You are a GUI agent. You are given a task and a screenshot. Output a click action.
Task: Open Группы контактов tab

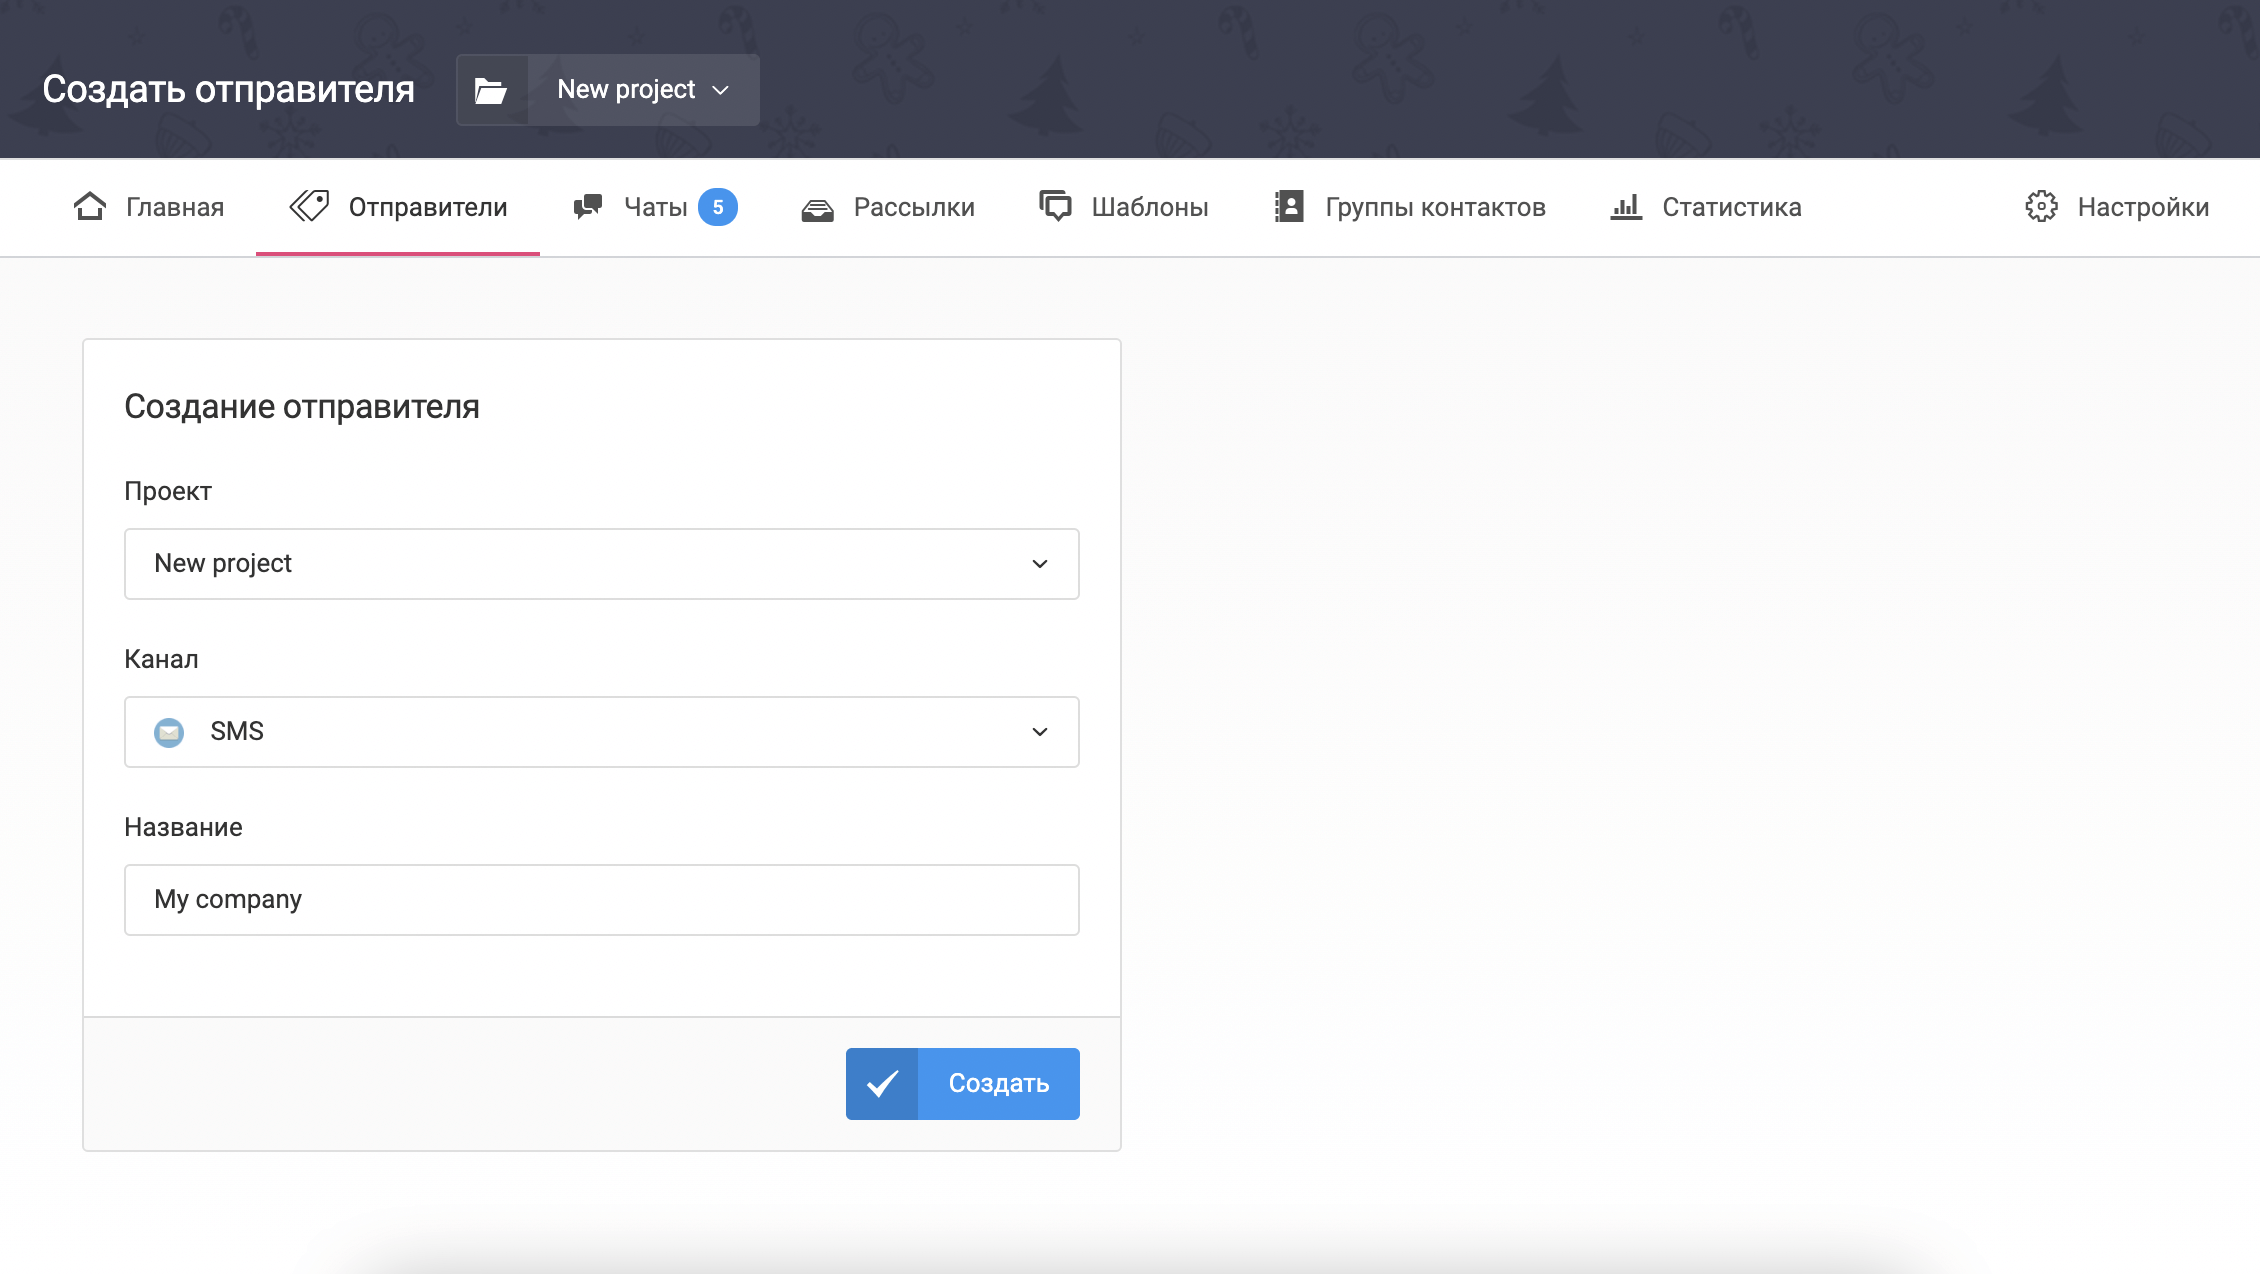(1409, 207)
